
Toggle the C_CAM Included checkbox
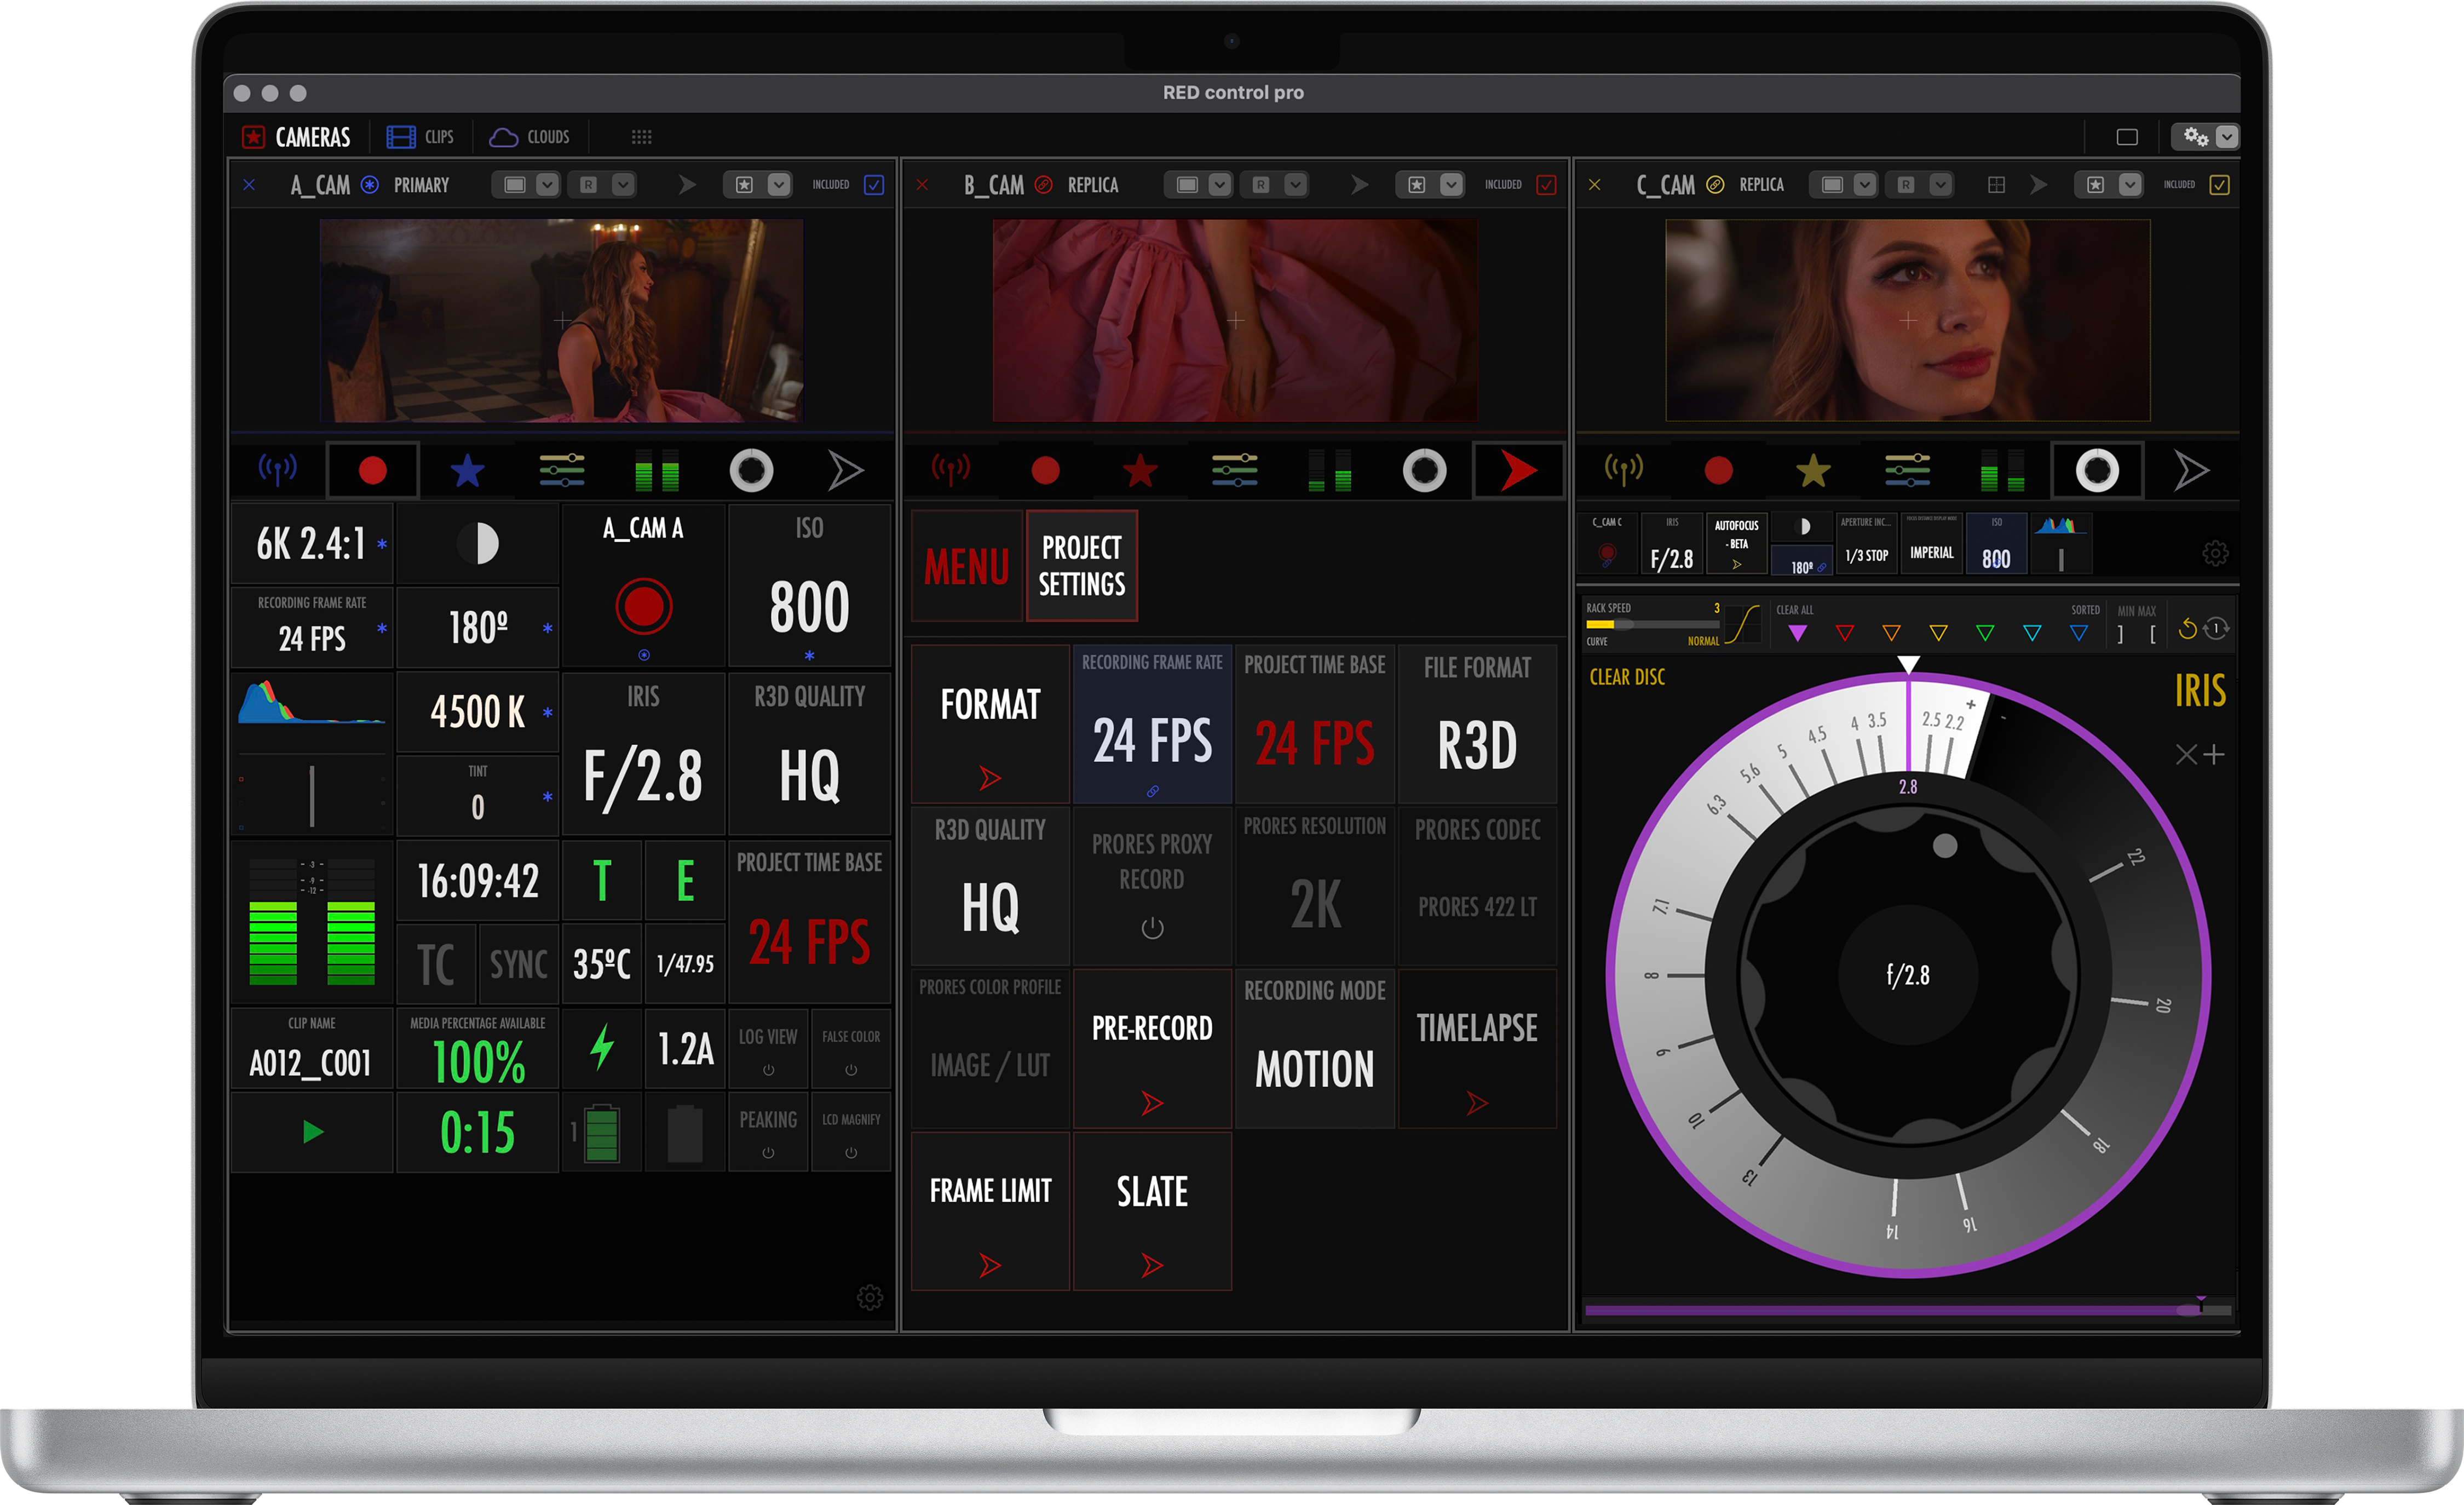tap(2219, 185)
